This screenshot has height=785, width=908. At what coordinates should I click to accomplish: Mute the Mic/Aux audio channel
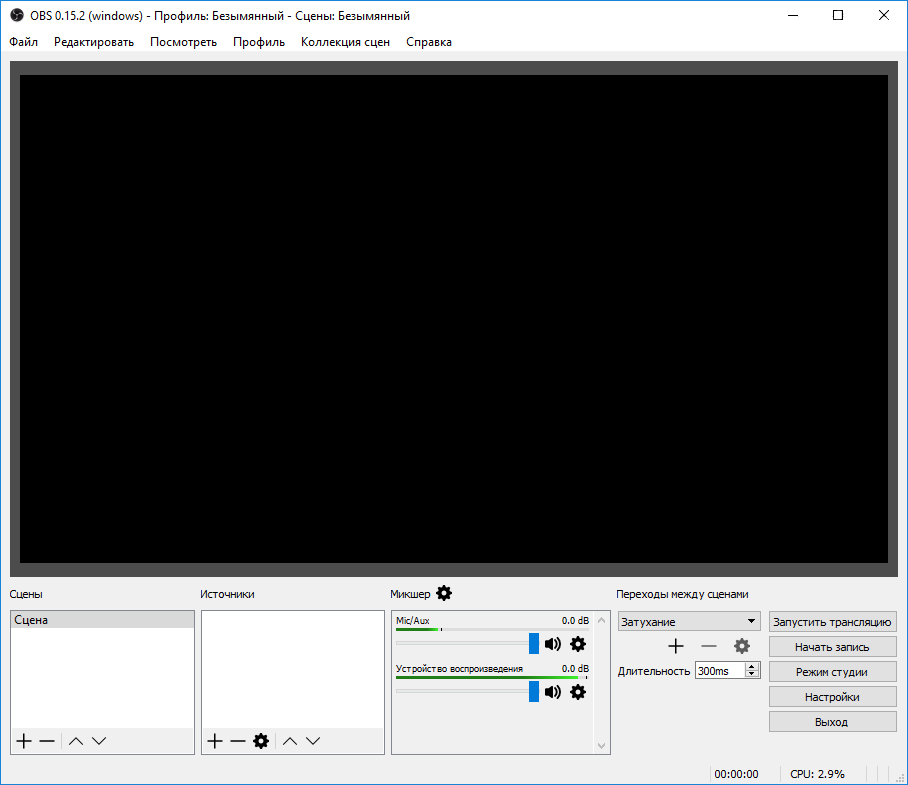(x=552, y=644)
